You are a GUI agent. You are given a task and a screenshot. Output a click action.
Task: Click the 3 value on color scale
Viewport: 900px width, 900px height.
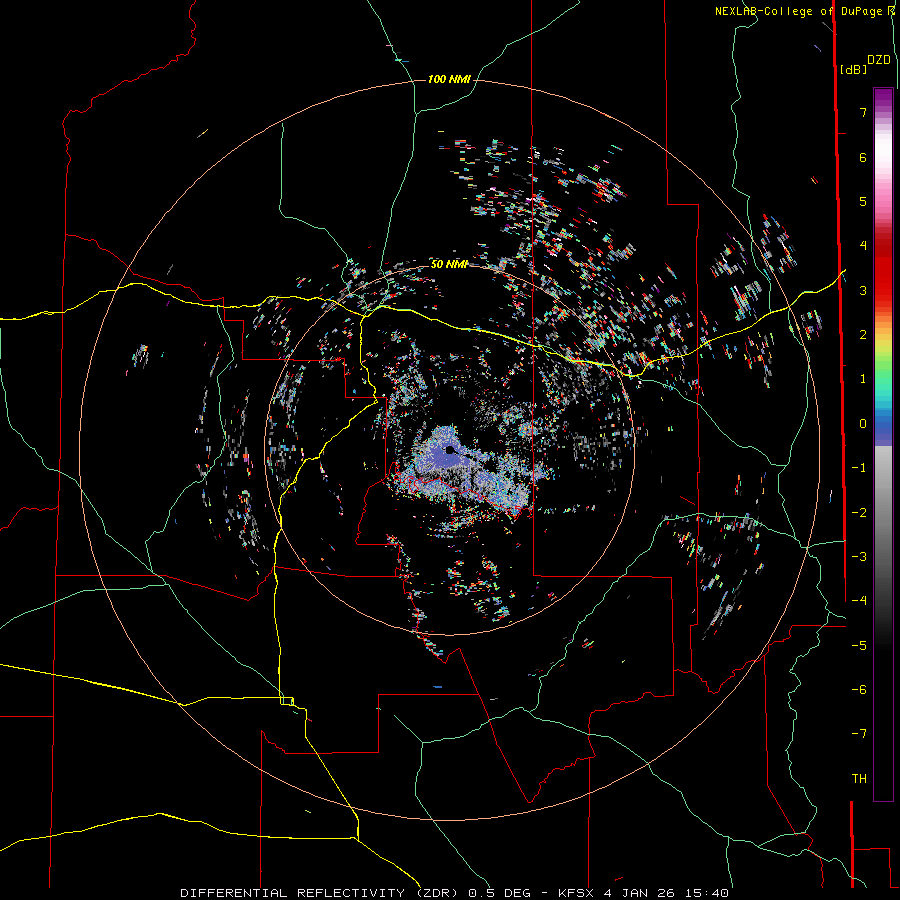click(863, 290)
